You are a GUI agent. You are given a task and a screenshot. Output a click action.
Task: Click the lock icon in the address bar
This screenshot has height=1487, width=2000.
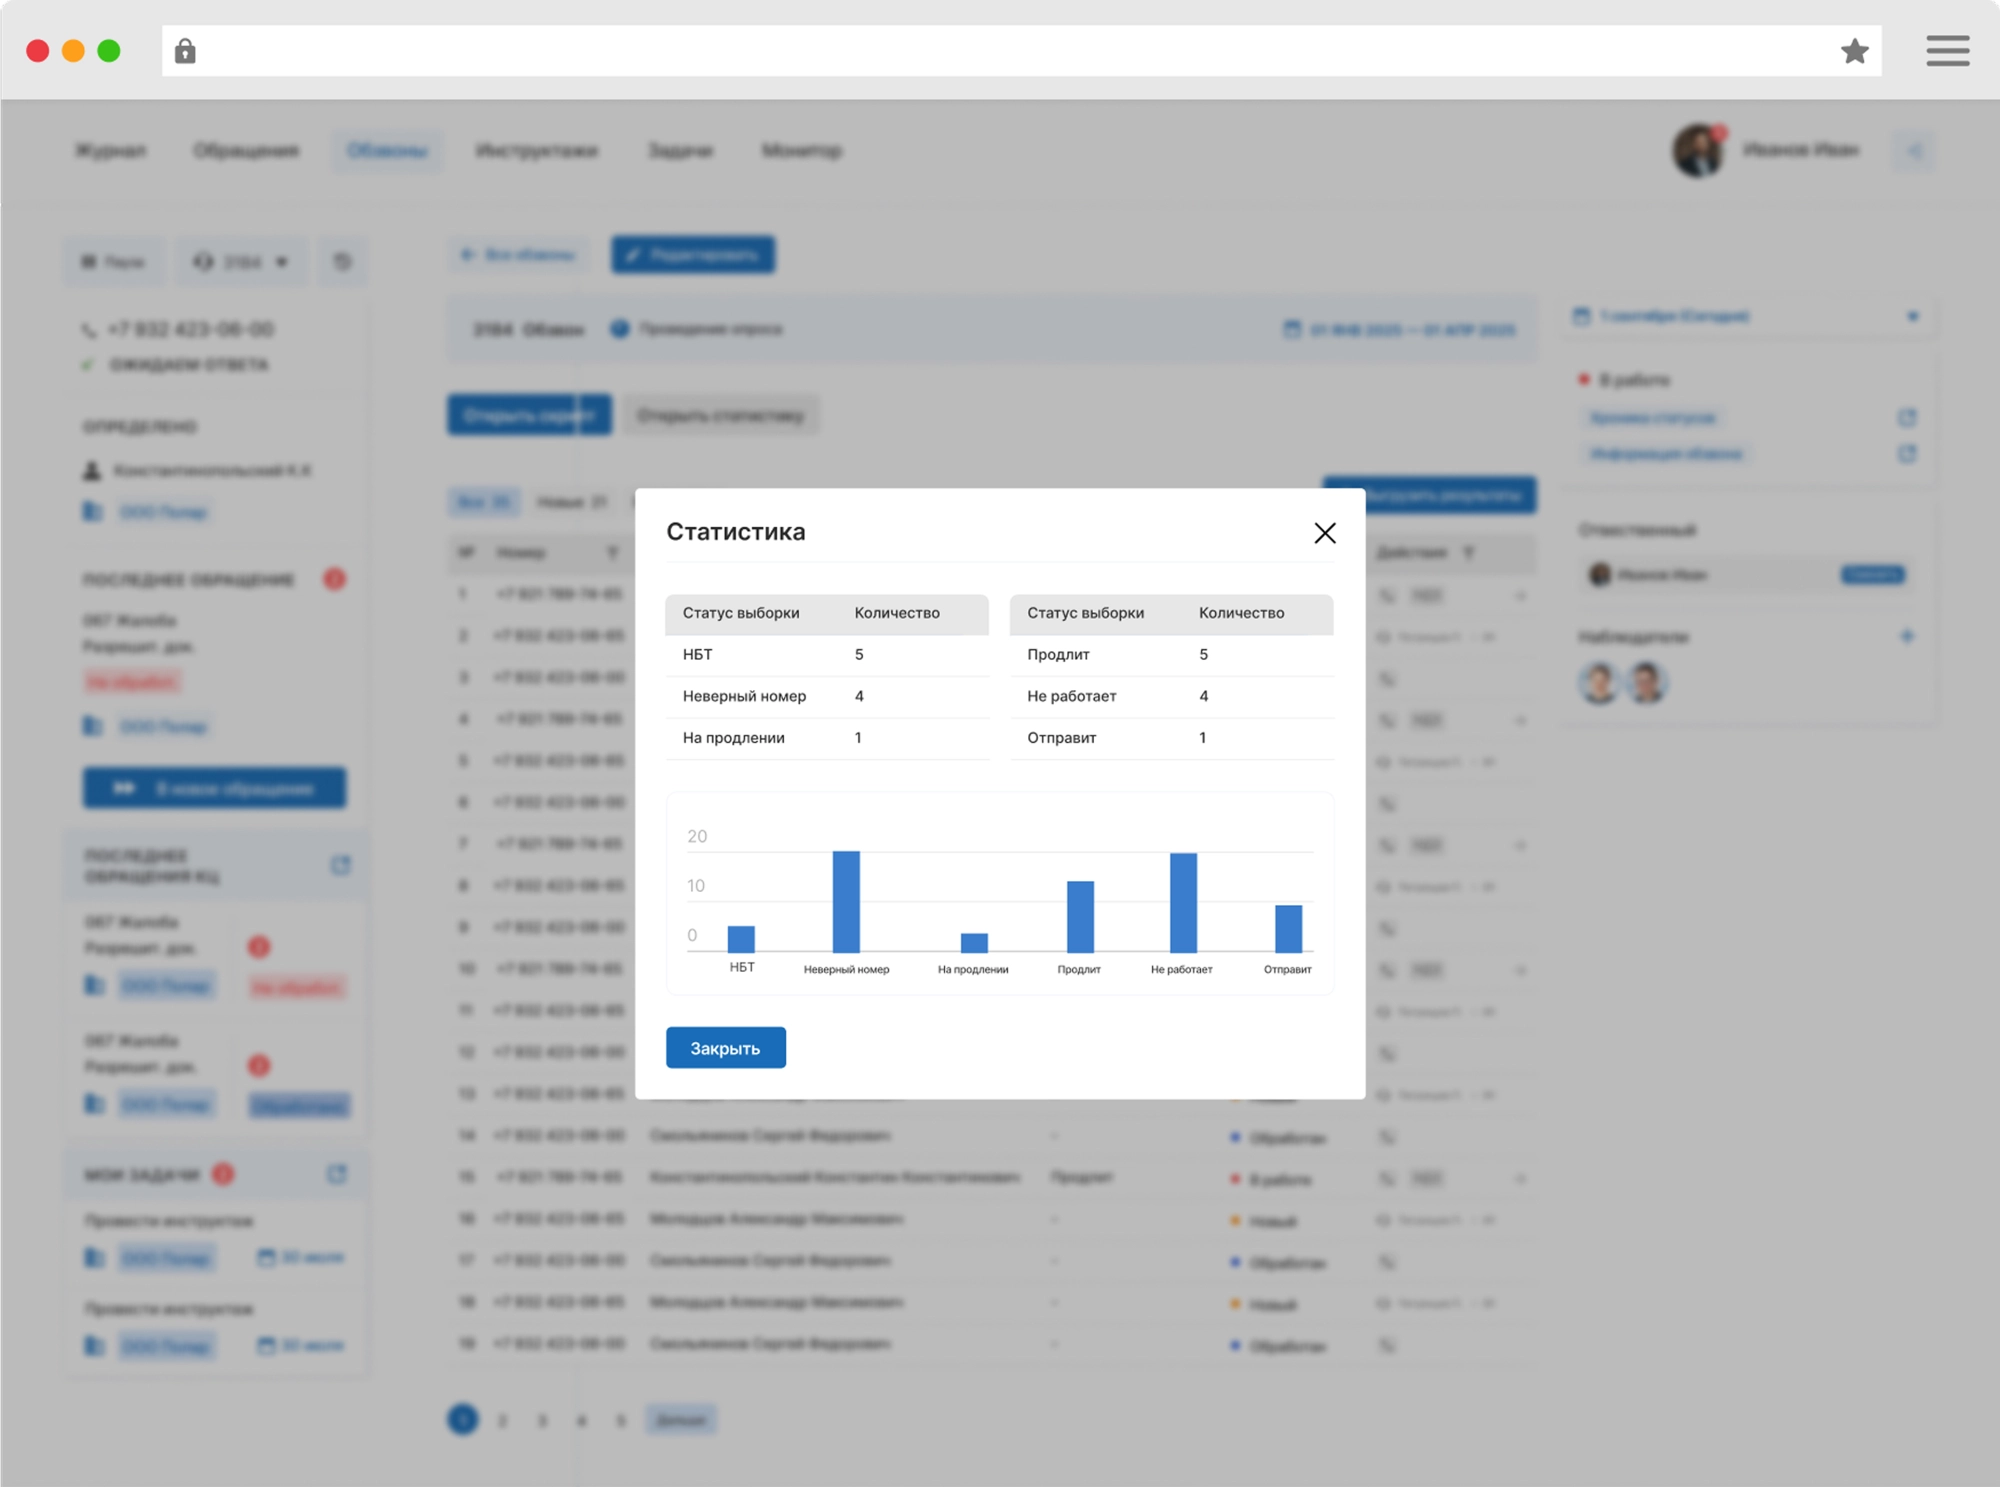coord(185,51)
